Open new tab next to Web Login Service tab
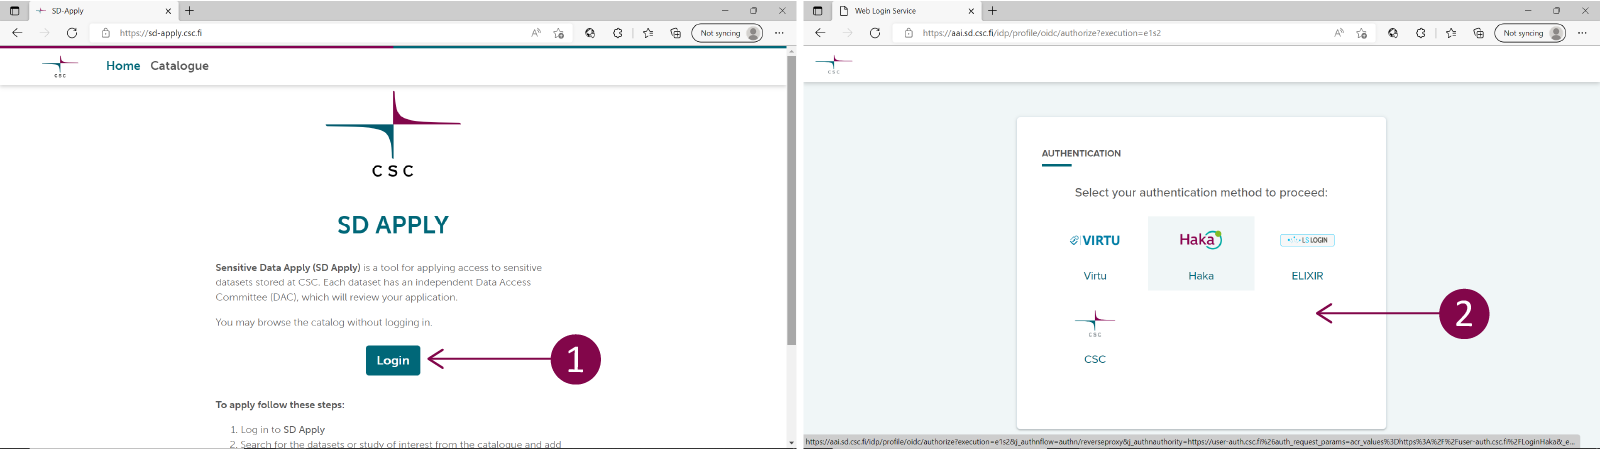 [x=993, y=11]
